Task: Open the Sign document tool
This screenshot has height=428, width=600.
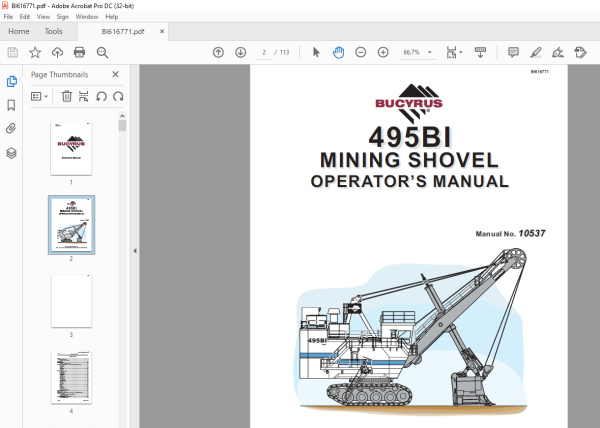Action: tap(558, 52)
